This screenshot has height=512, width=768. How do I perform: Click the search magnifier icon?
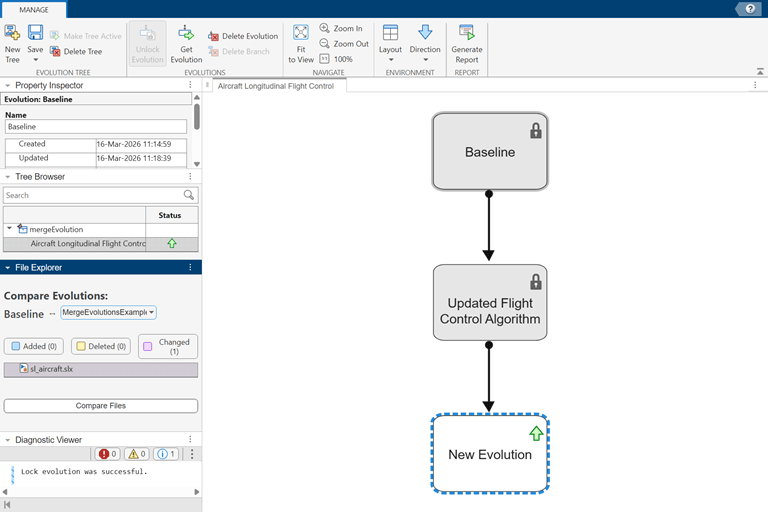[x=189, y=195]
